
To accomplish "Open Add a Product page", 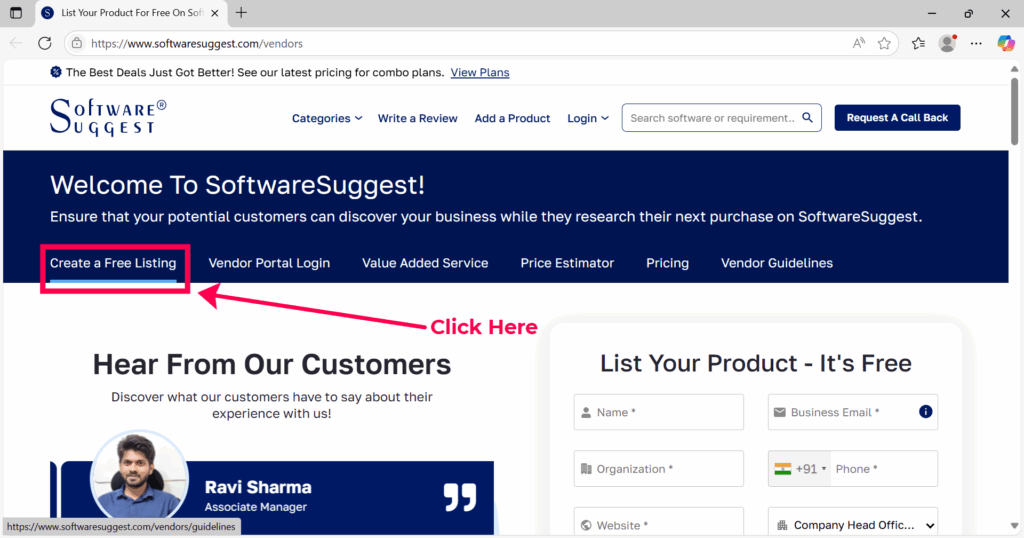I will (x=512, y=118).
